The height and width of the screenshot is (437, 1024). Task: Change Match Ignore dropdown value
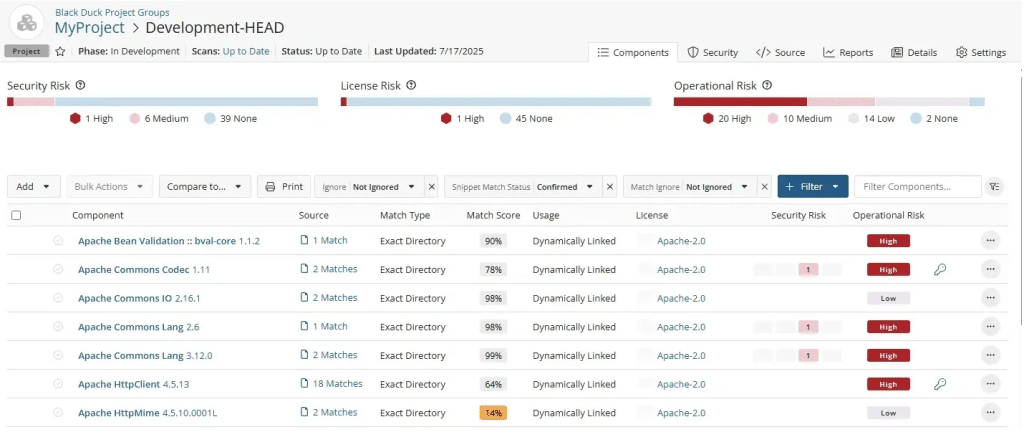pos(716,187)
